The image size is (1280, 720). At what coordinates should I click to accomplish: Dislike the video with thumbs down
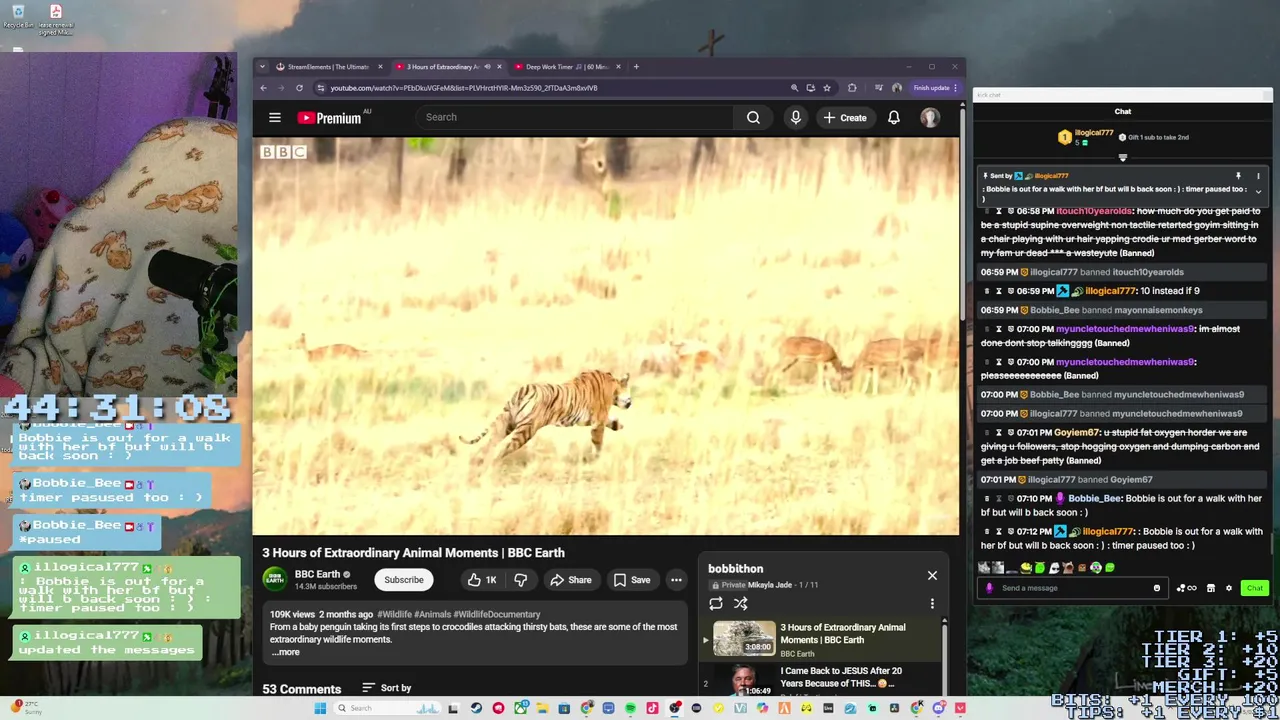521,580
